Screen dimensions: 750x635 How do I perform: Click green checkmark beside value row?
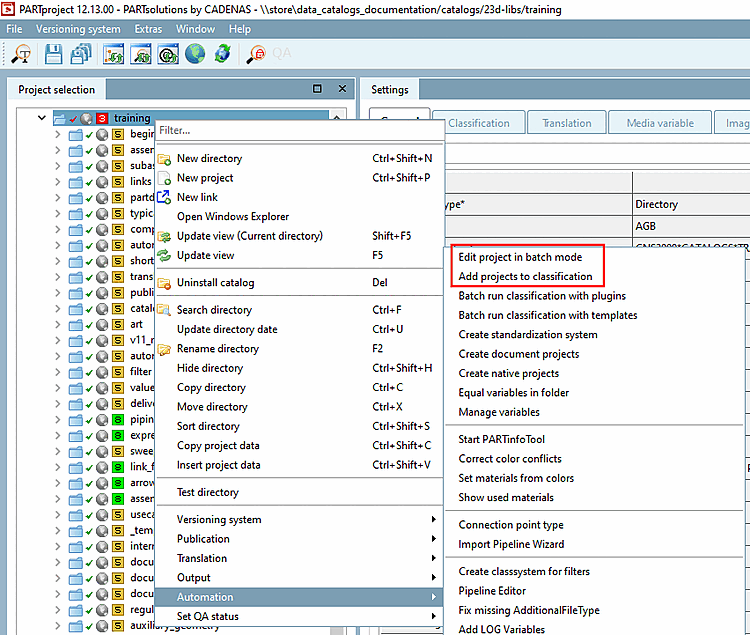point(89,388)
